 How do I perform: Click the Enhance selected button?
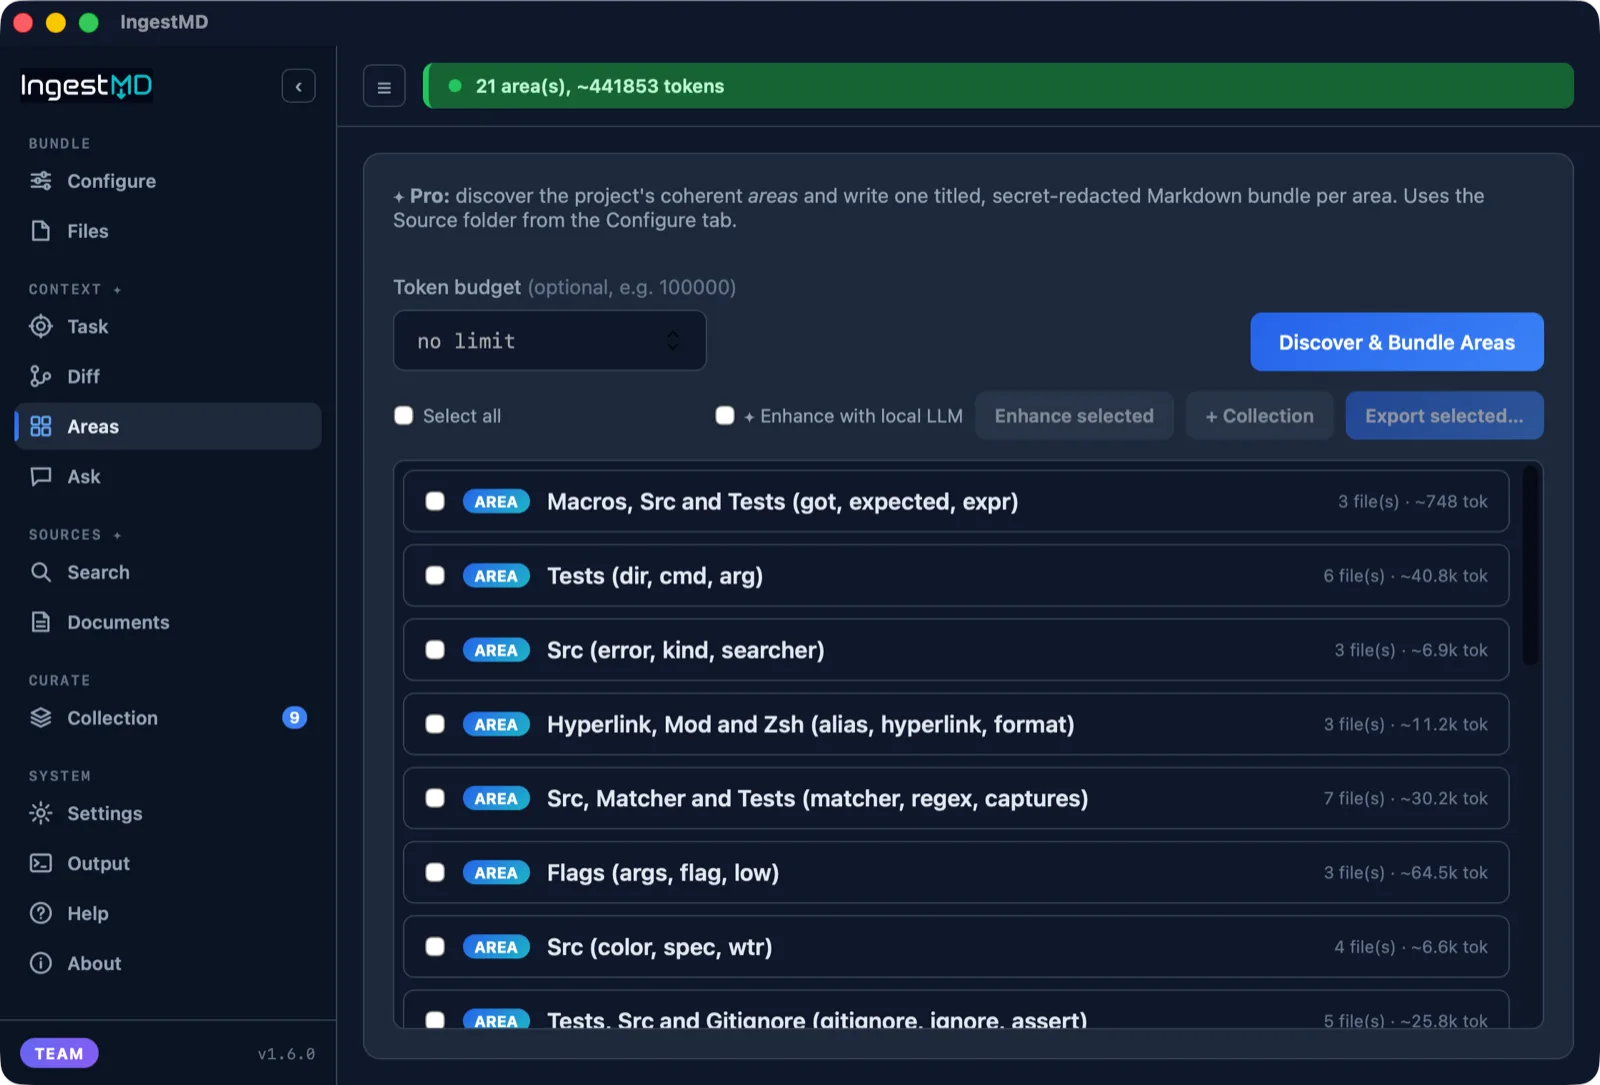1074,416
